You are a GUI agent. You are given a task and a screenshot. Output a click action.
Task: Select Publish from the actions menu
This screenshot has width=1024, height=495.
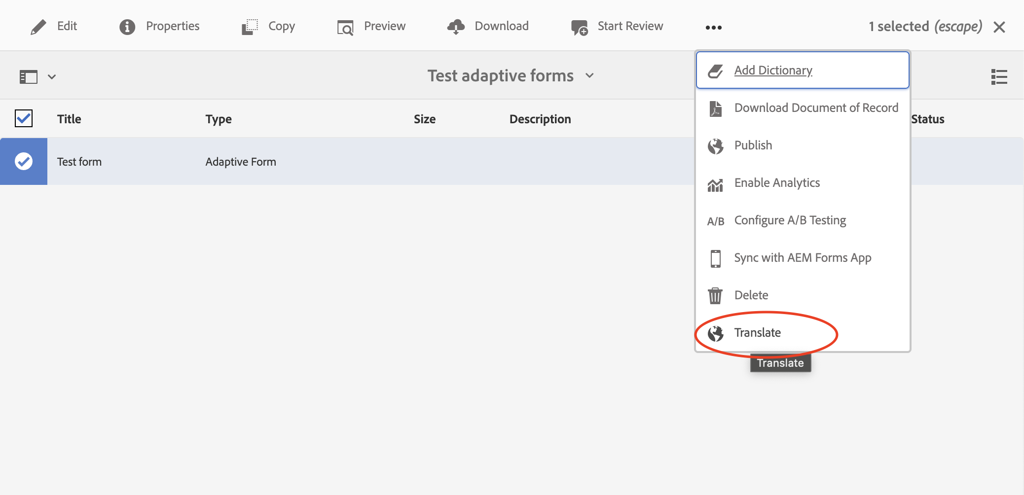click(x=752, y=145)
